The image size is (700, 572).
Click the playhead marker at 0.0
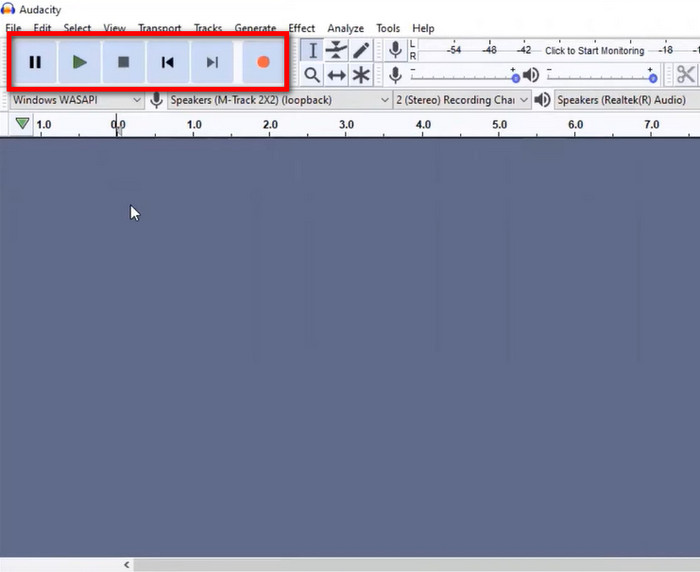tap(117, 126)
